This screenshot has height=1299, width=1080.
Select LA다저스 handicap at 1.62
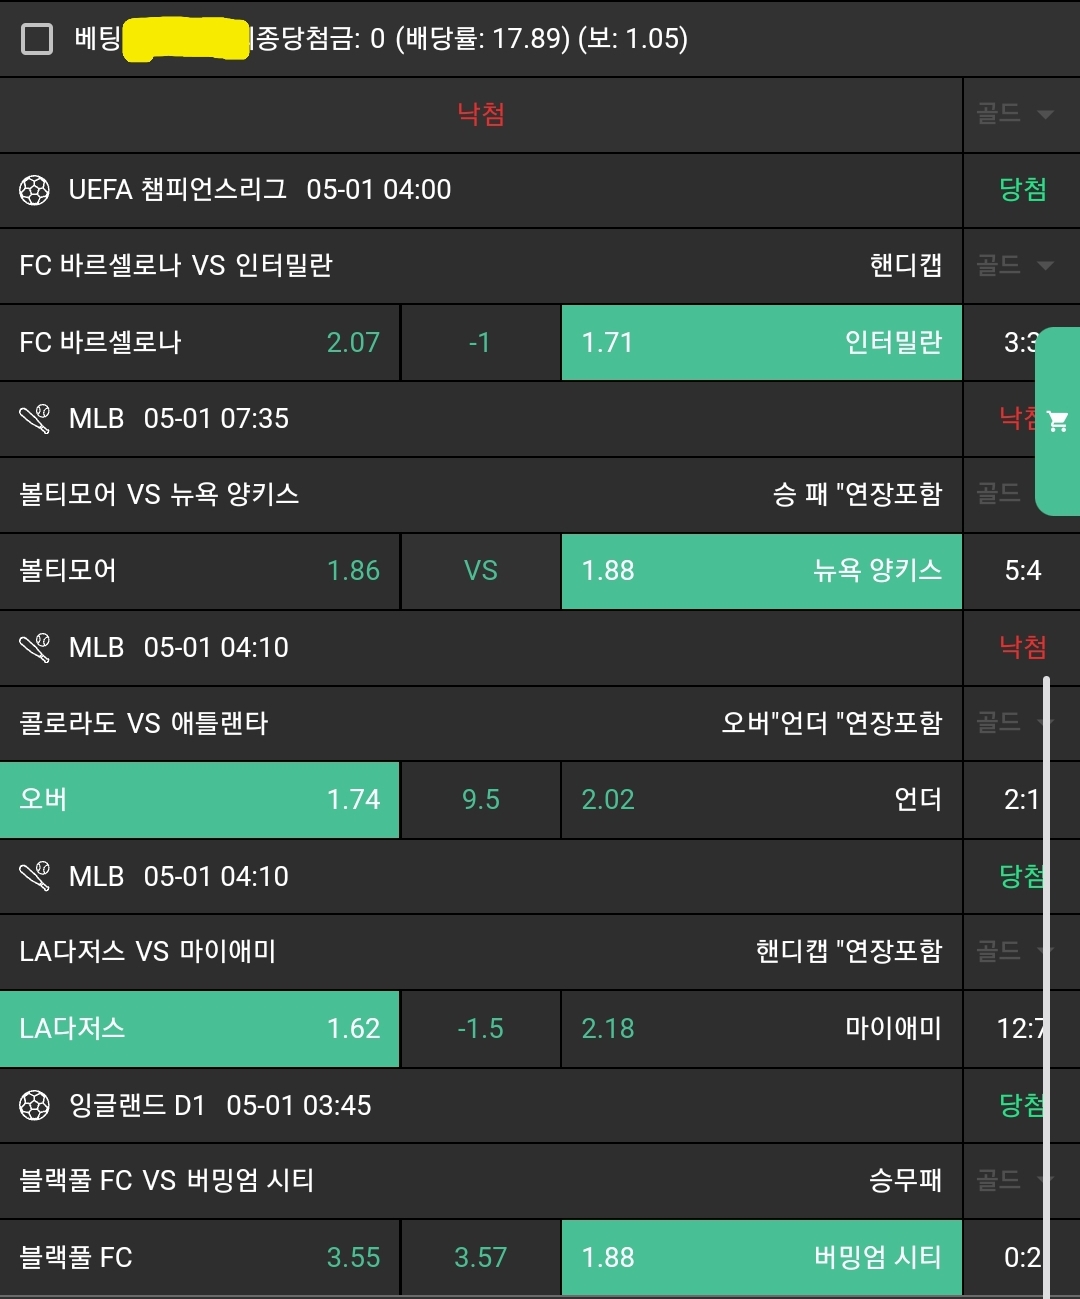pyautogui.click(x=199, y=1029)
